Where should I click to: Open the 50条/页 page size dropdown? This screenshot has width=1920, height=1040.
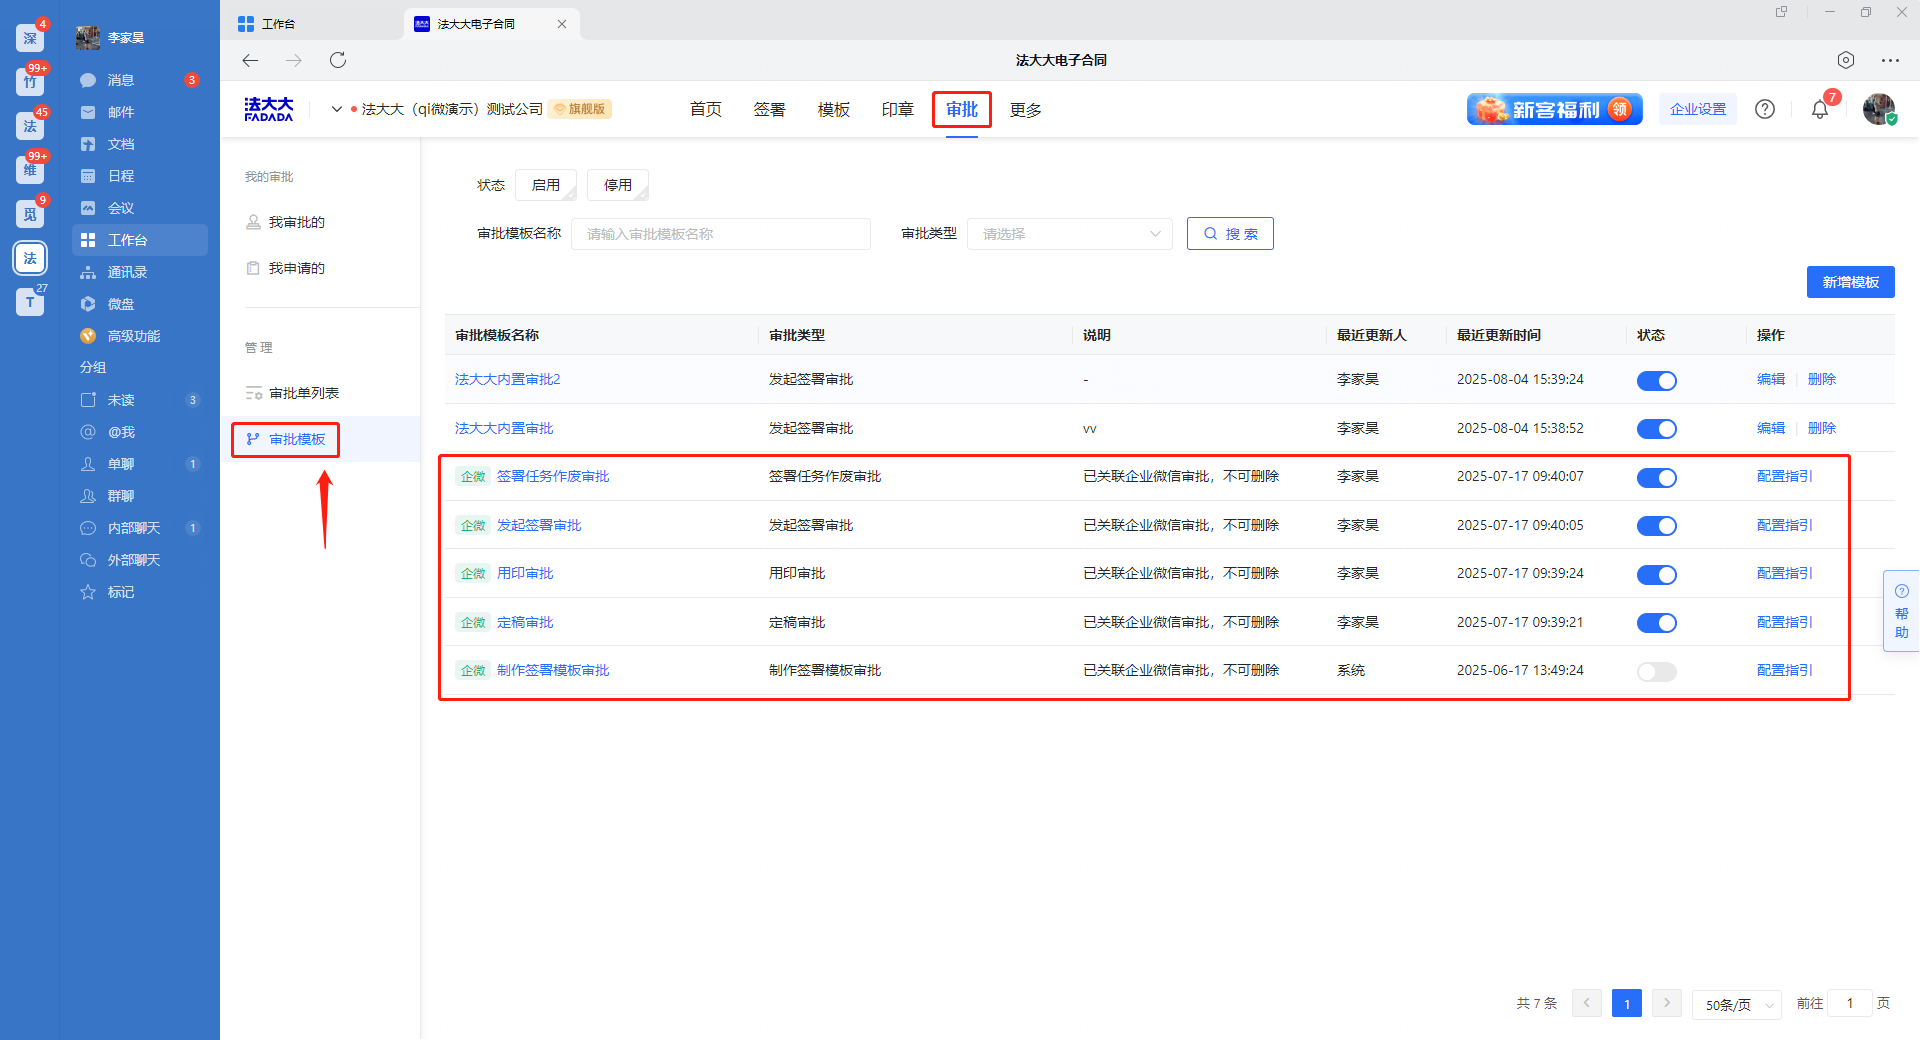tap(1737, 1004)
